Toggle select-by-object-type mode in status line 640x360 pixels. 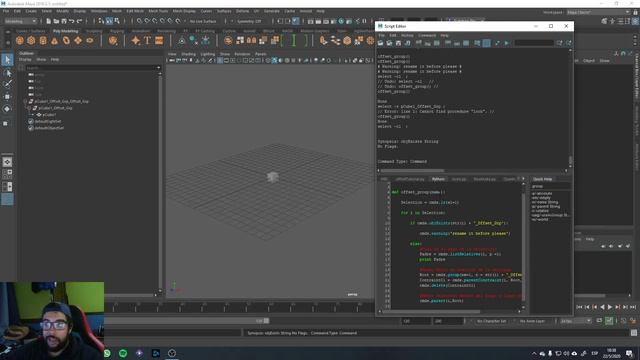point(109,21)
